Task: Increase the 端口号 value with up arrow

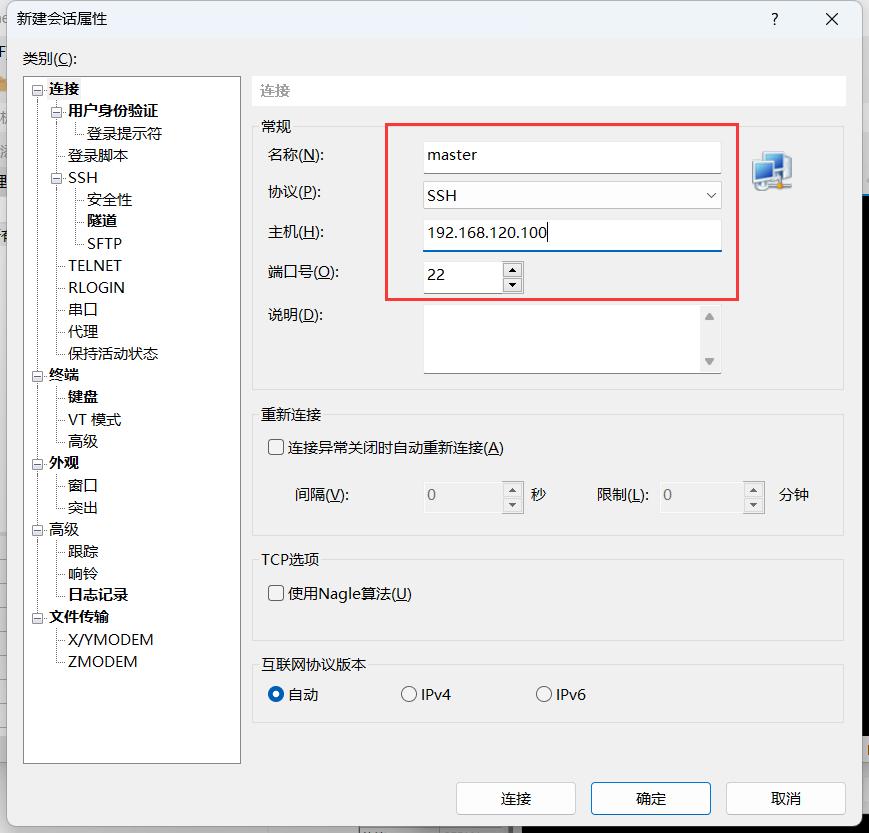Action: [513, 270]
